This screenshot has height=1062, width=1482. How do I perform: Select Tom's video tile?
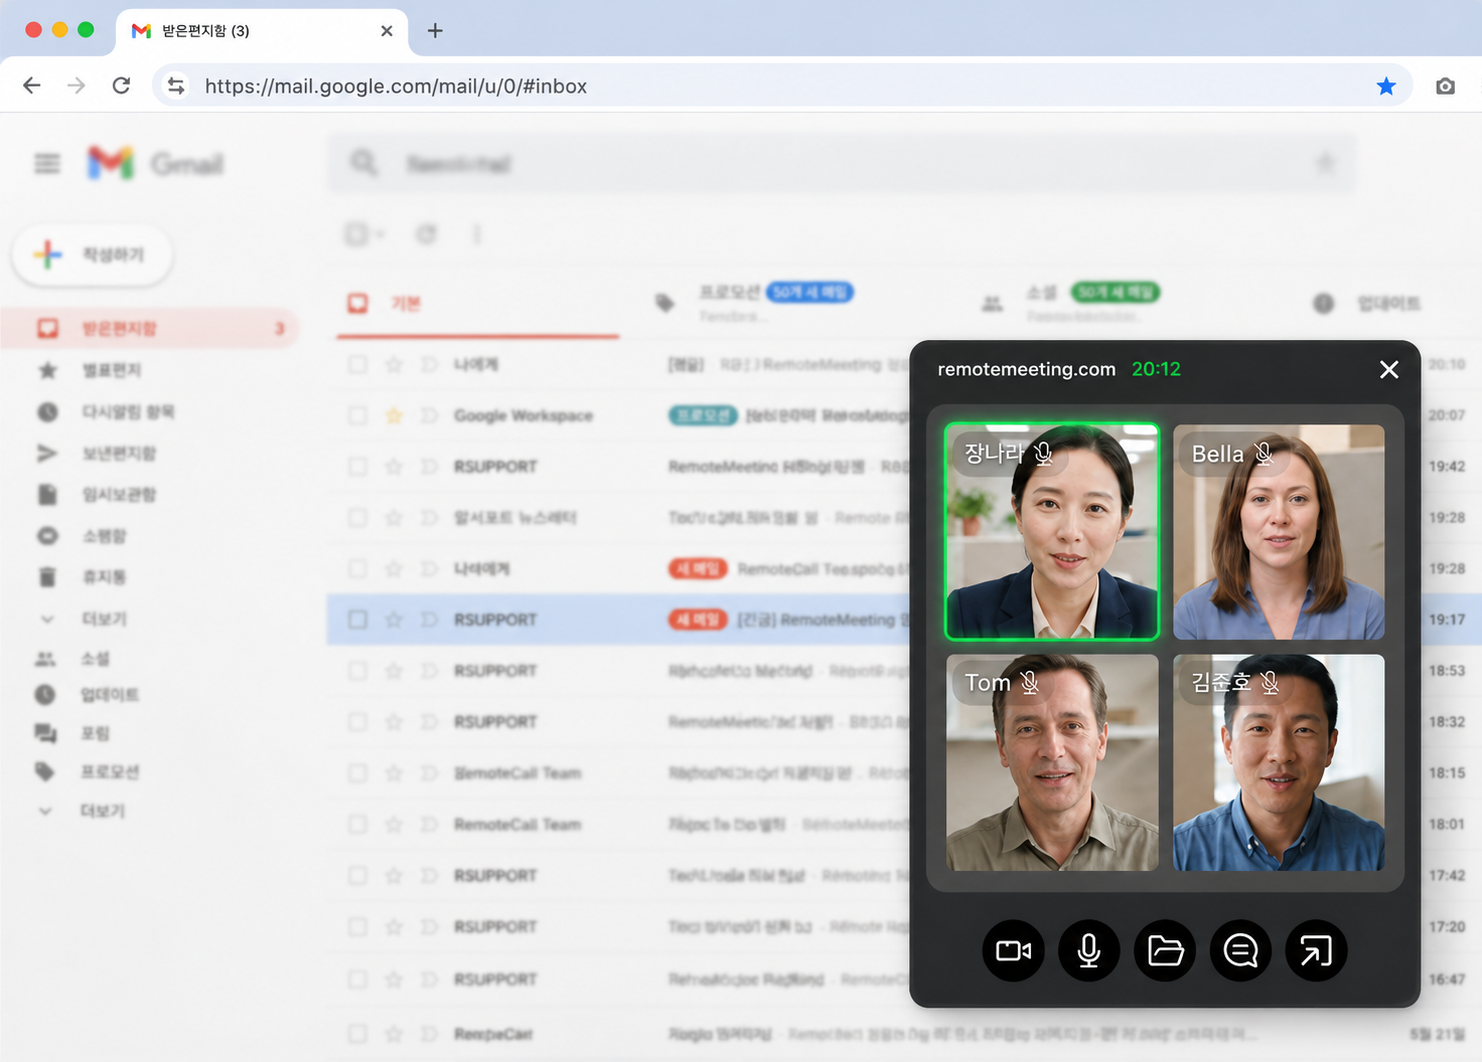click(x=1052, y=762)
